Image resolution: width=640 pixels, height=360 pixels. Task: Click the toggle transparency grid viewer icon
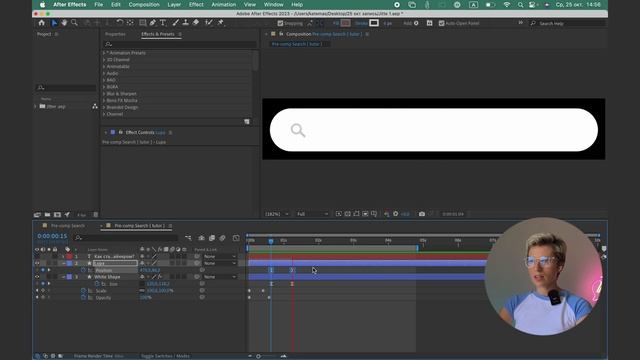(x=347, y=214)
